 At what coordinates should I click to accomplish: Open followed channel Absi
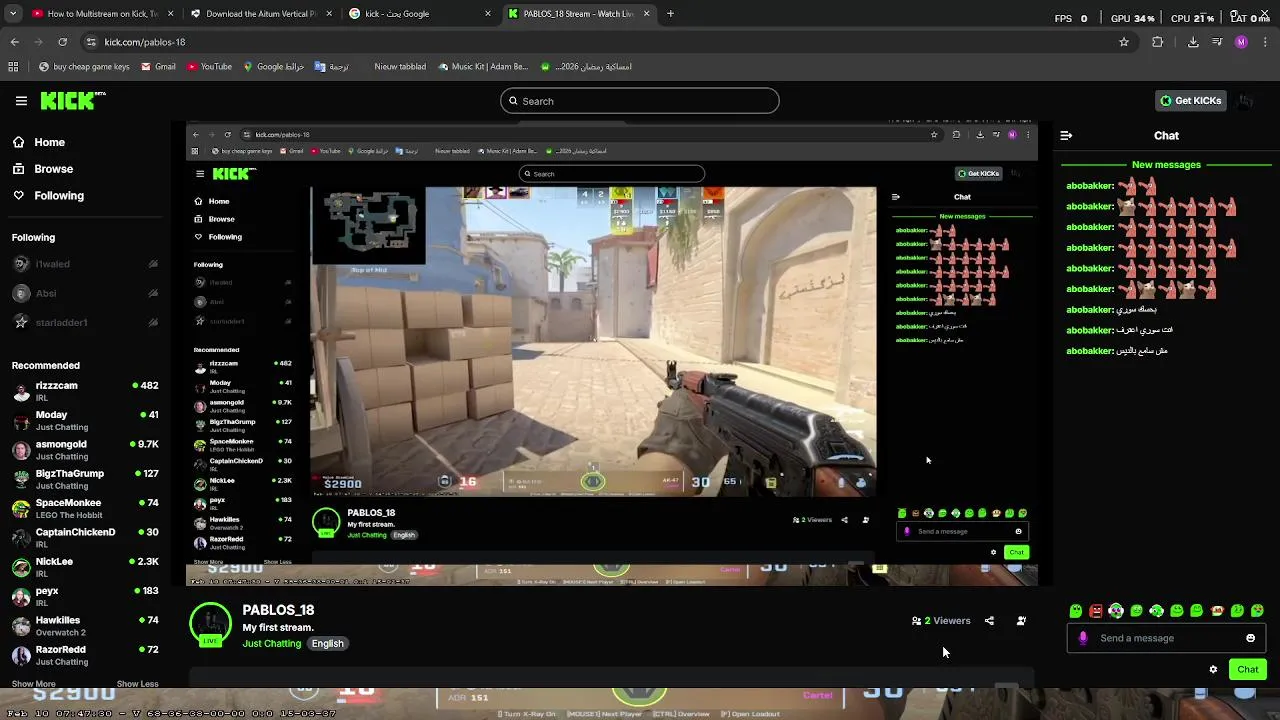[85, 294]
